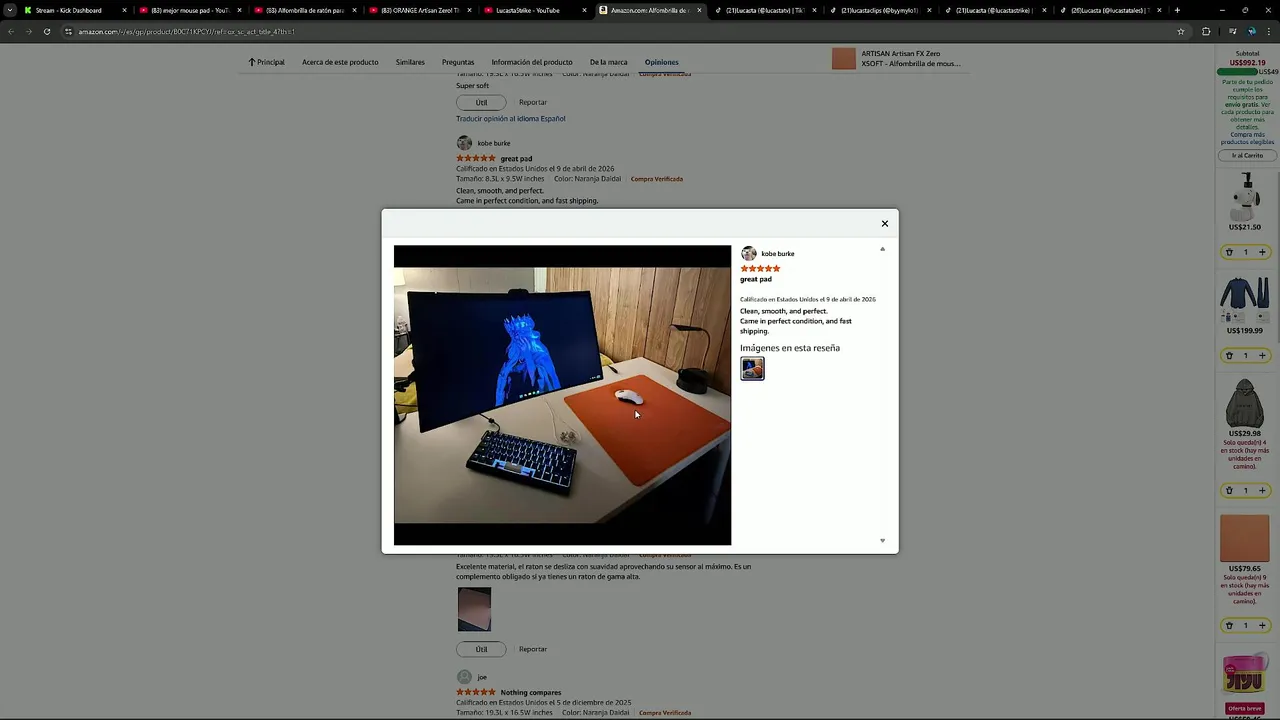Image resolution: width=1280 pixels, height=720 pixels.
Task: Click the Oferta breve badge
Action: click(1245, 709)
